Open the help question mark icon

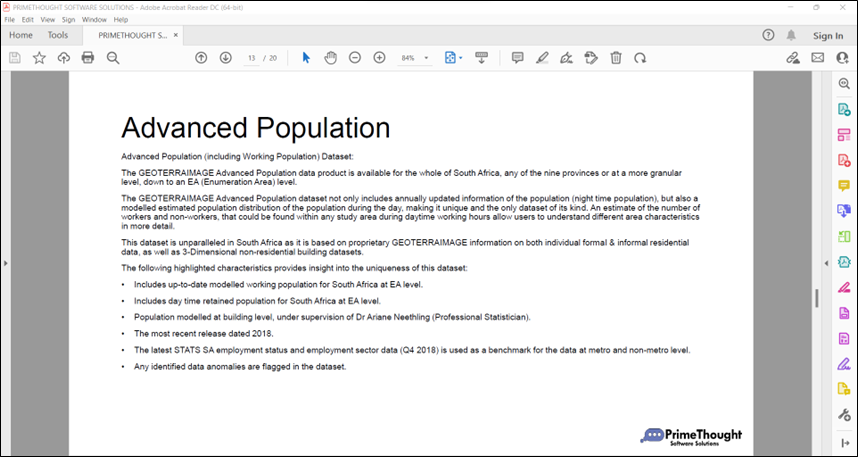coord(768,36)
